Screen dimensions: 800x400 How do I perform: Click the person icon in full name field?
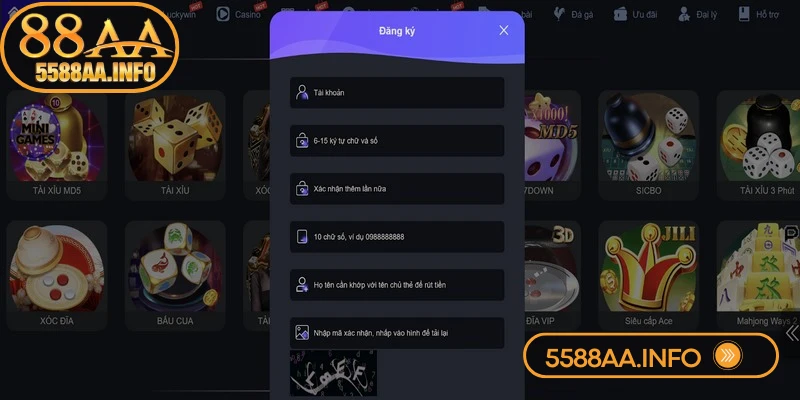pos(302,285)
